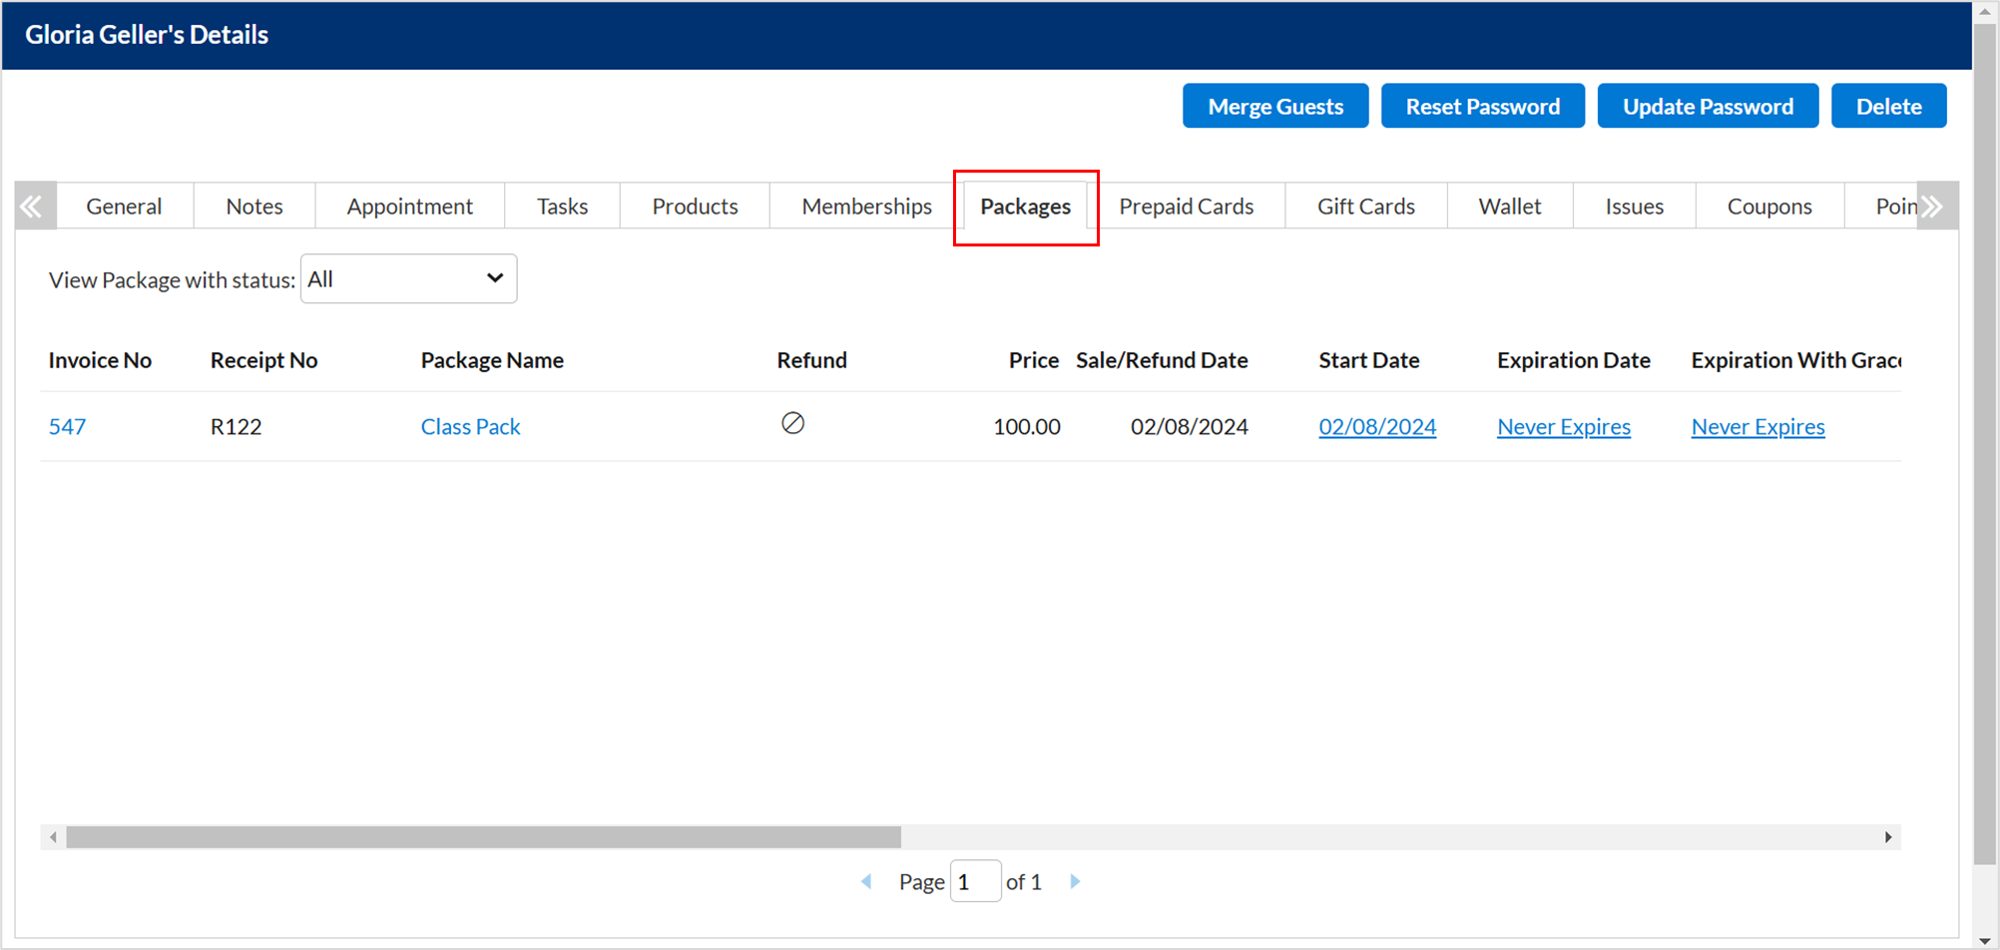Viewport: 2000px width, 950px height.
Task: Switch to the Notes tab
Action: [x=254, y=206]
